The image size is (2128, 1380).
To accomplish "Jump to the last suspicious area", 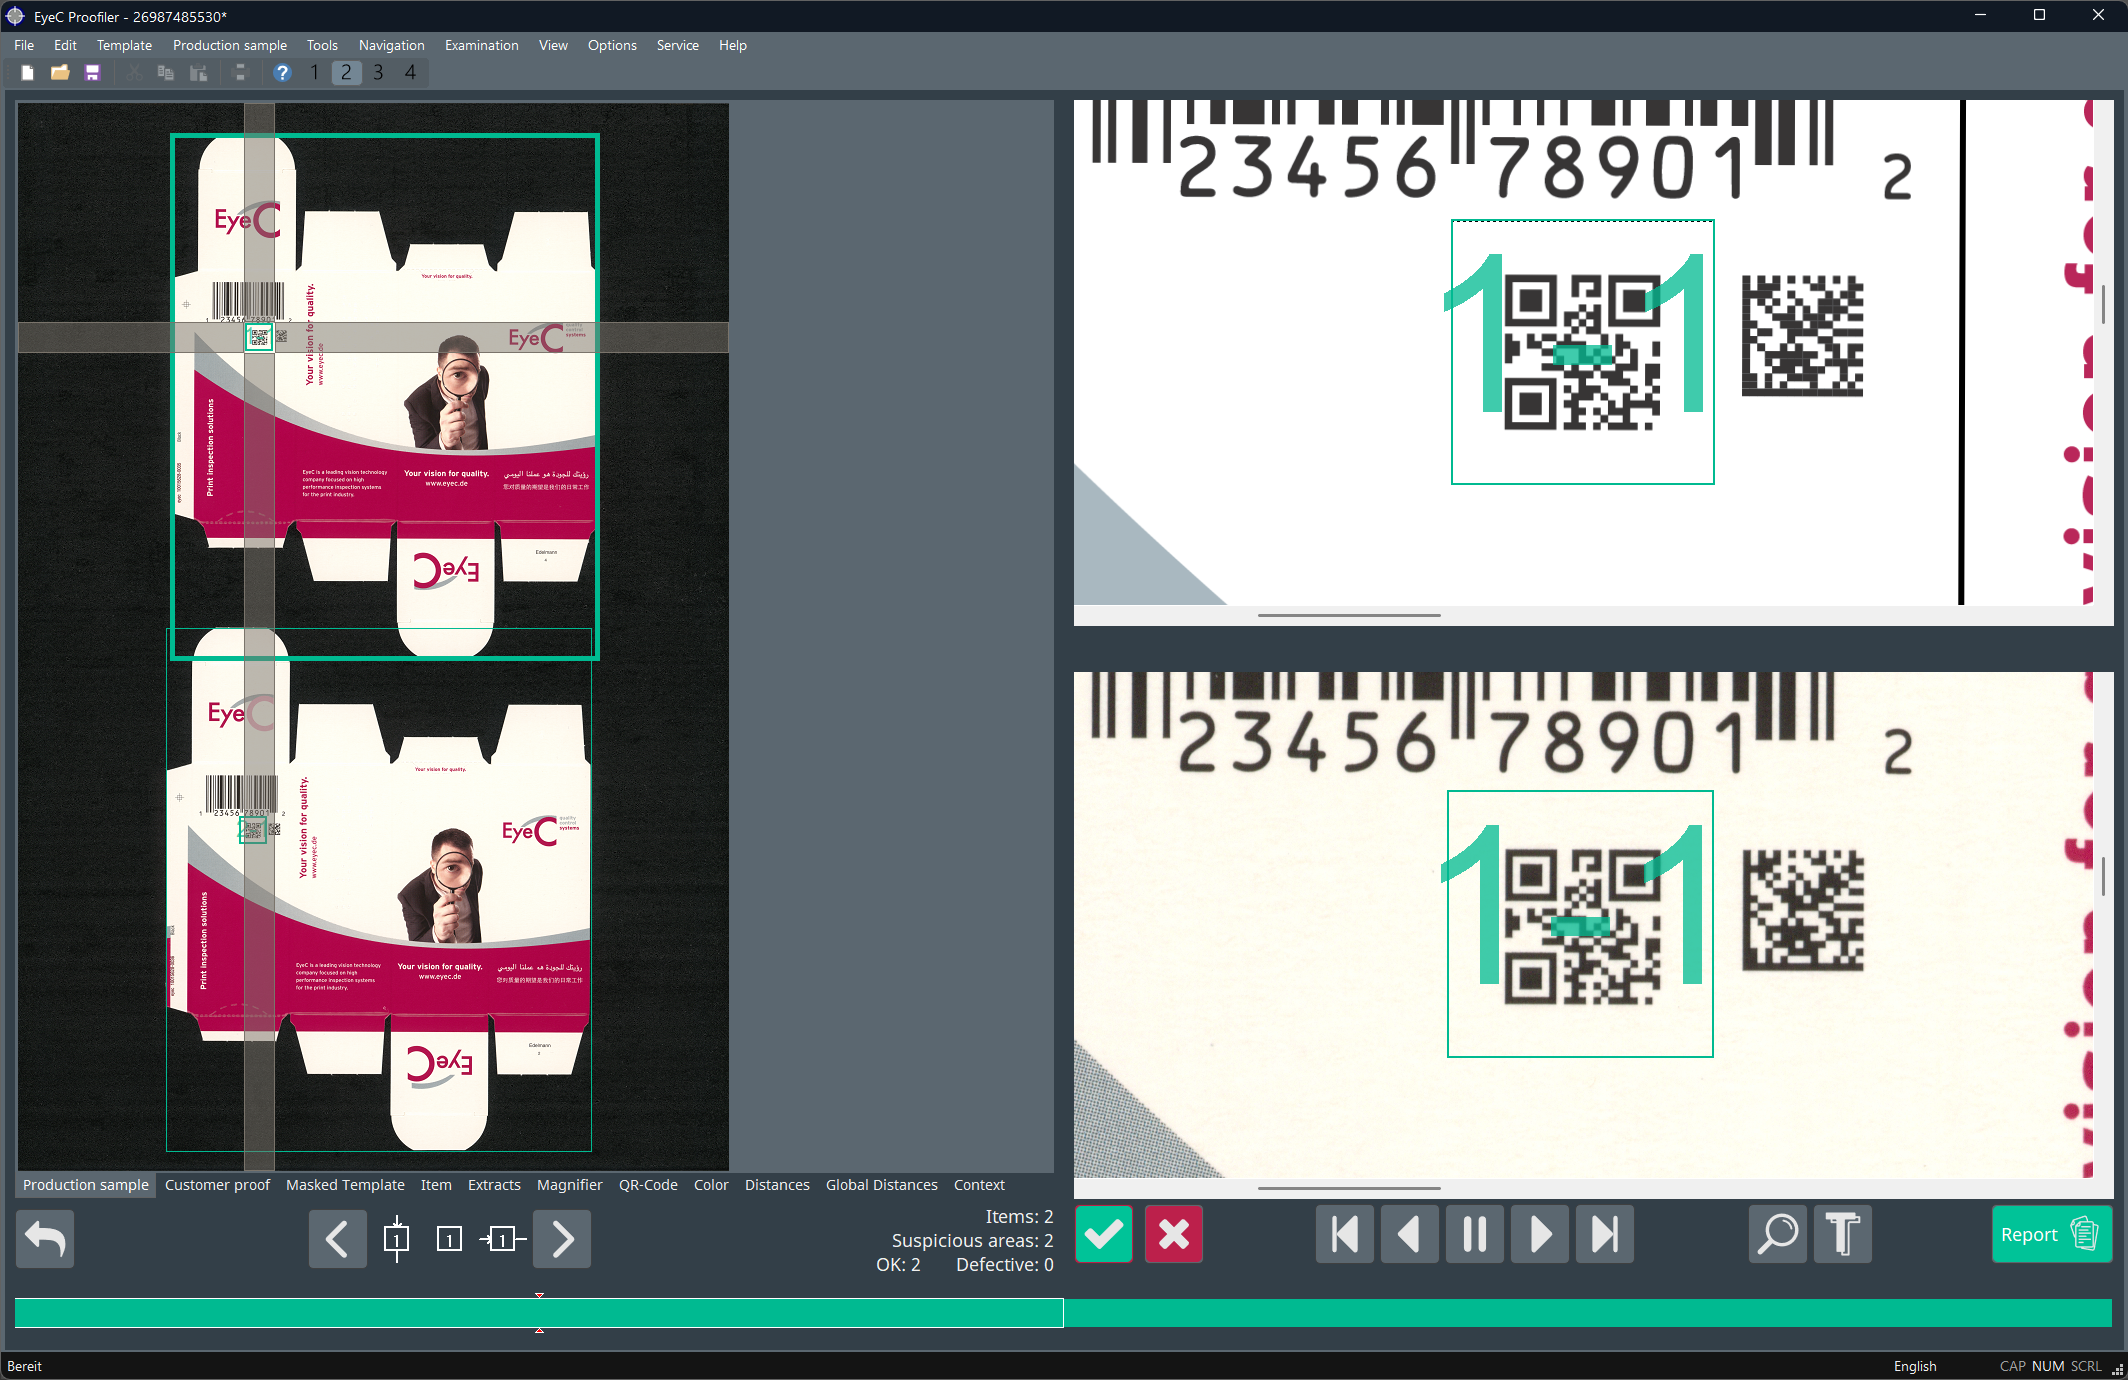I will tap(1605, 1234).
